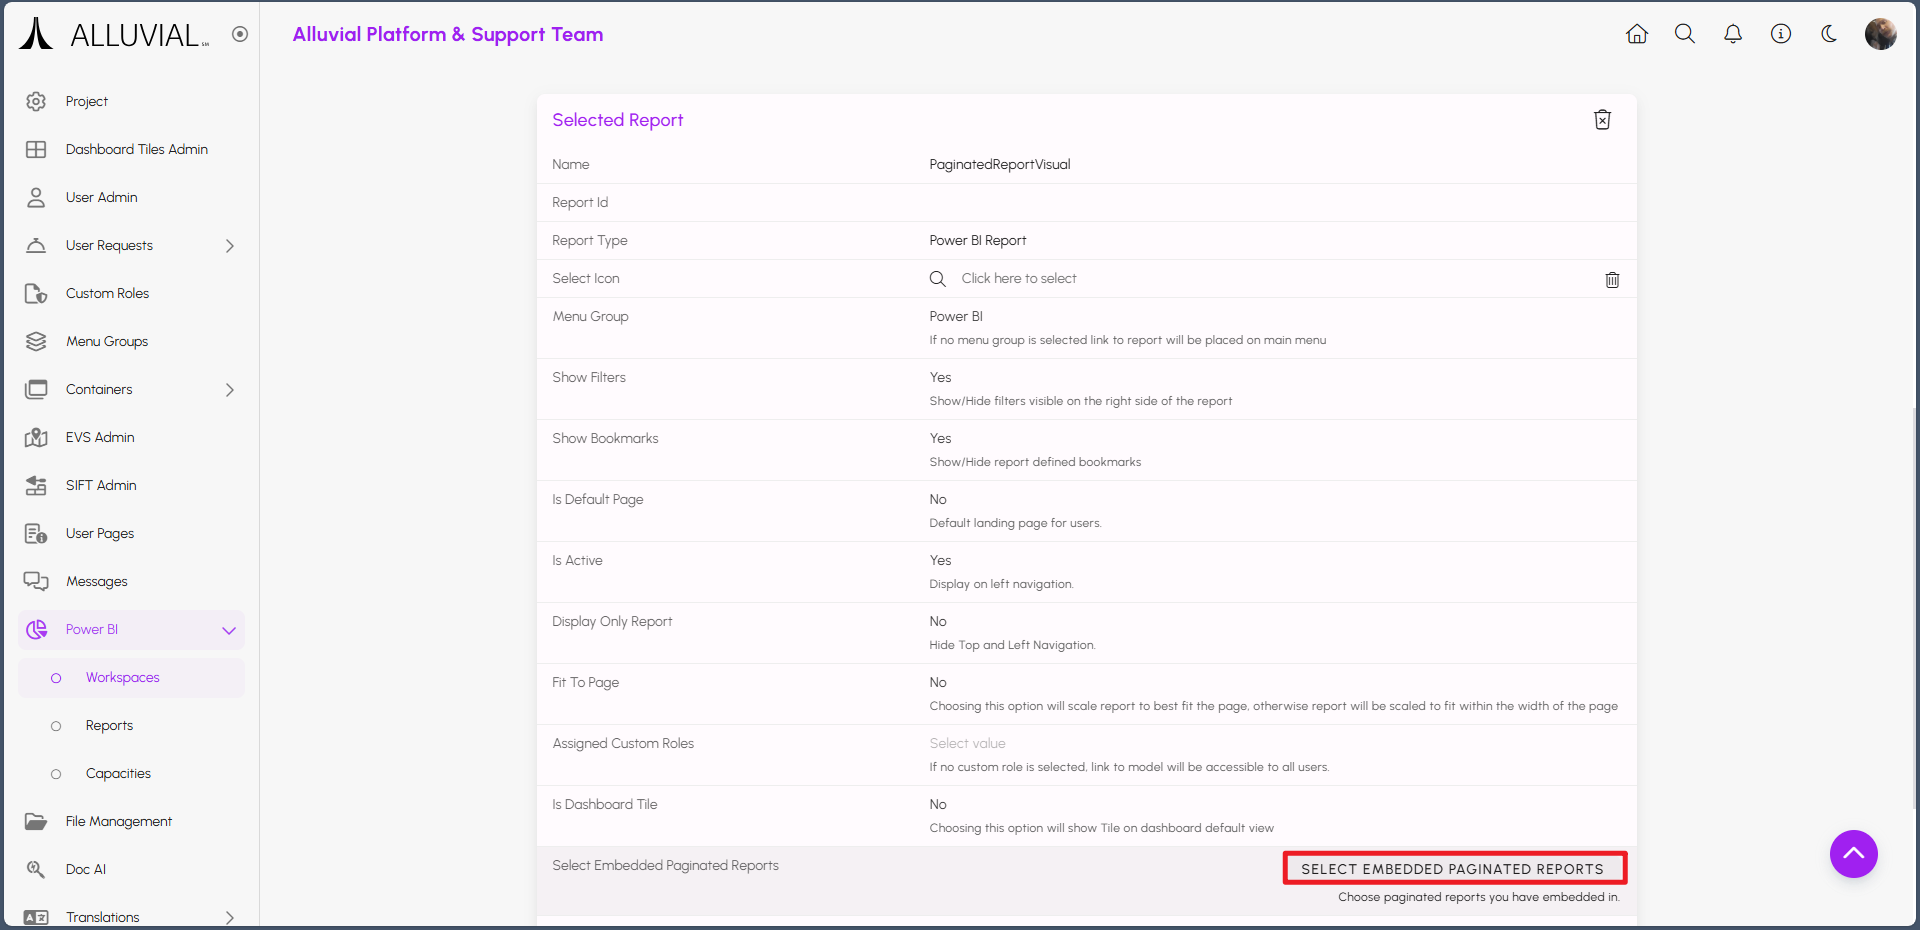Collapse the Power BI menu group
Image resolution: width=1920 pixels, height=930 pixels.
pyautogui.click(x=228, y=630)
